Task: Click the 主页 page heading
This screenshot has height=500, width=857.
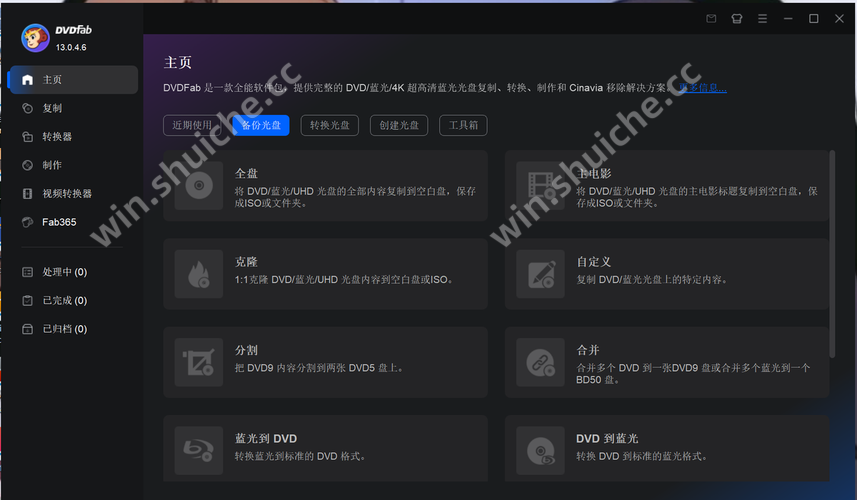Action: [178, 62]
